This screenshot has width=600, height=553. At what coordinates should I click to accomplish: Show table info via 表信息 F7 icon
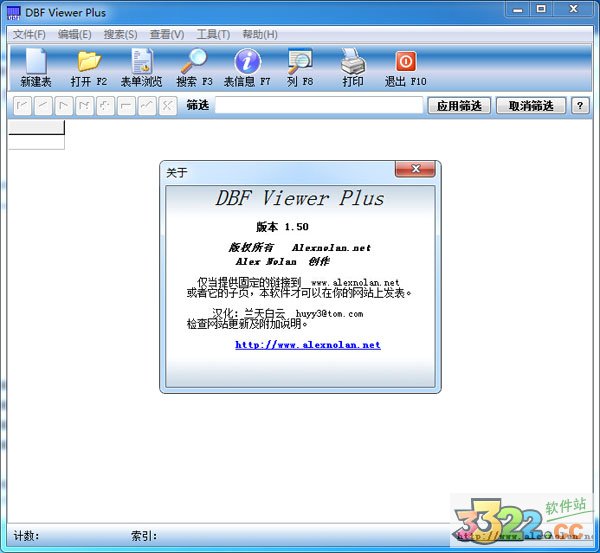click(247, 61)
